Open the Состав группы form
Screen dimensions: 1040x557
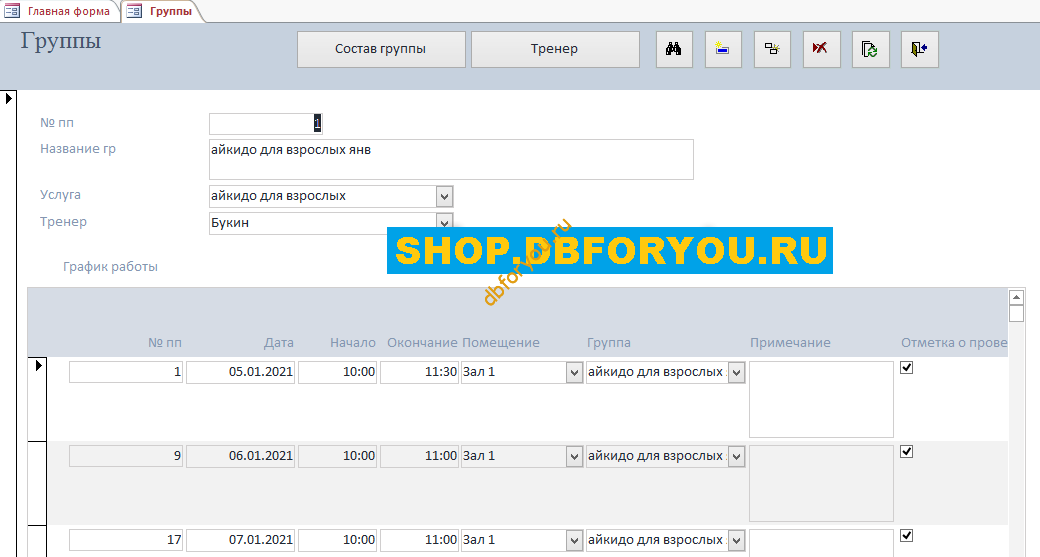(x=381, y=49)
